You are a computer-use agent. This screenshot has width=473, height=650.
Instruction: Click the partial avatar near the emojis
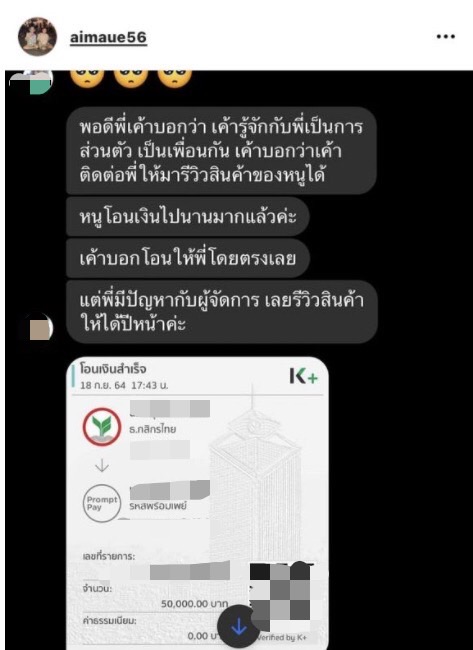point(32,82)
